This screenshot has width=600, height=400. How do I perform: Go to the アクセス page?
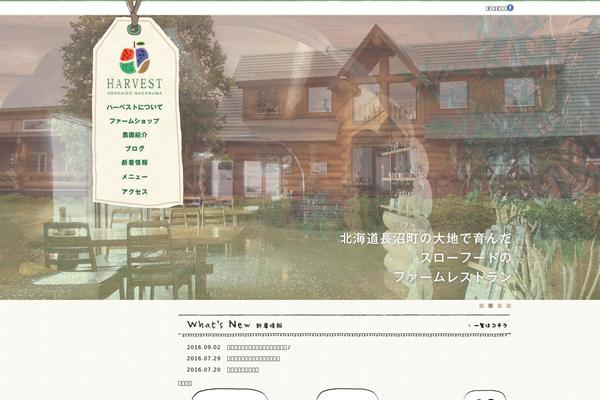pyautogui.click(x=135, y=191)
